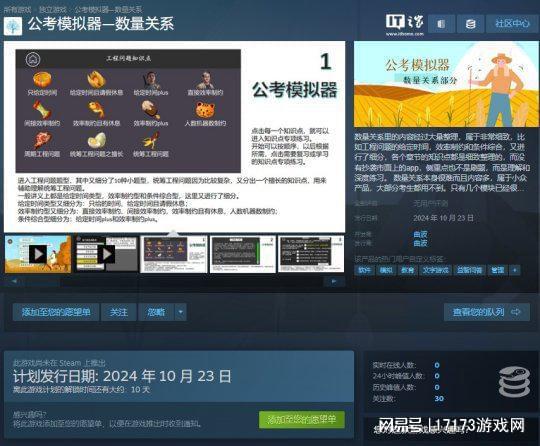Click blue 添加至您的愿望单 button
The image size is (540, 446).
pos(56,312)
